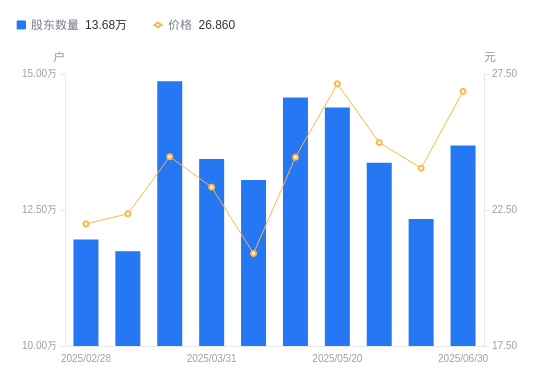The image size is (550, 381).
Task: Select the bar above 2025/06/30
Action: point(463,246)
